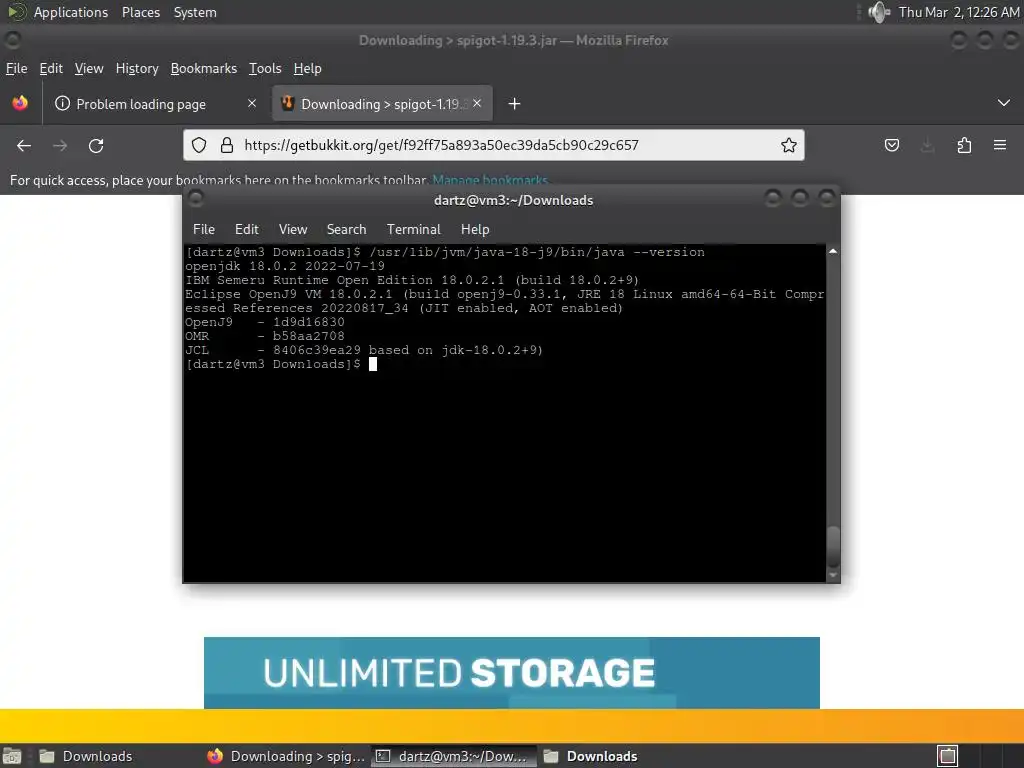Image resolution: width=1024 pixels, height=768 pixels.
Task: Open the tracking protection shield icon
Action: tap(199, 145)
